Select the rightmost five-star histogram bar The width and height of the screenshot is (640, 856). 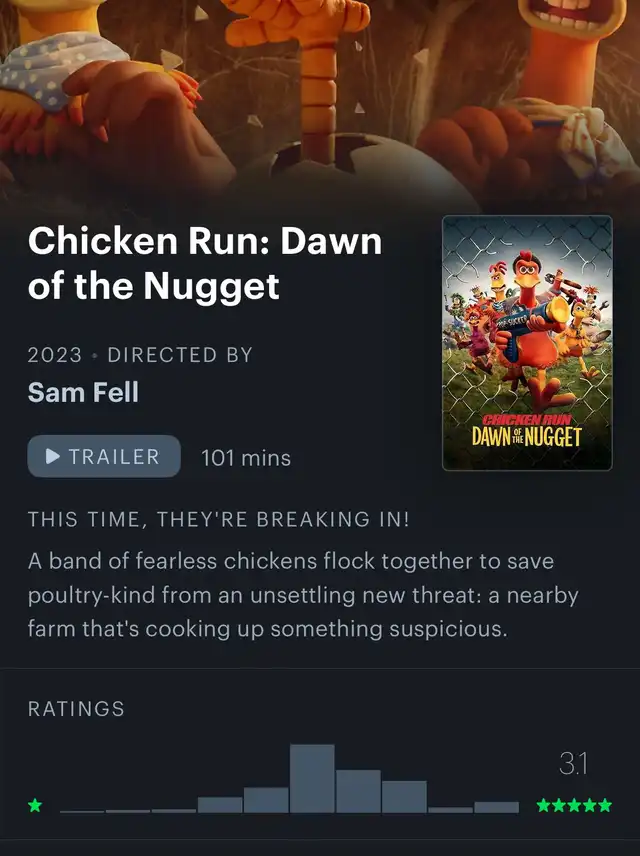[496, 807]
